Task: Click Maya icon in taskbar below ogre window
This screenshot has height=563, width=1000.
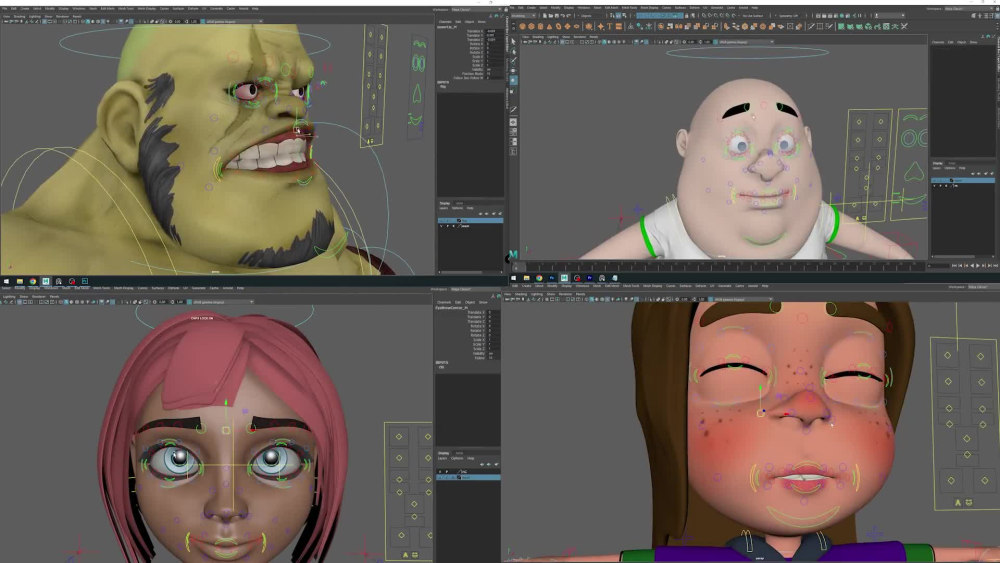Action: pos(45,281)
